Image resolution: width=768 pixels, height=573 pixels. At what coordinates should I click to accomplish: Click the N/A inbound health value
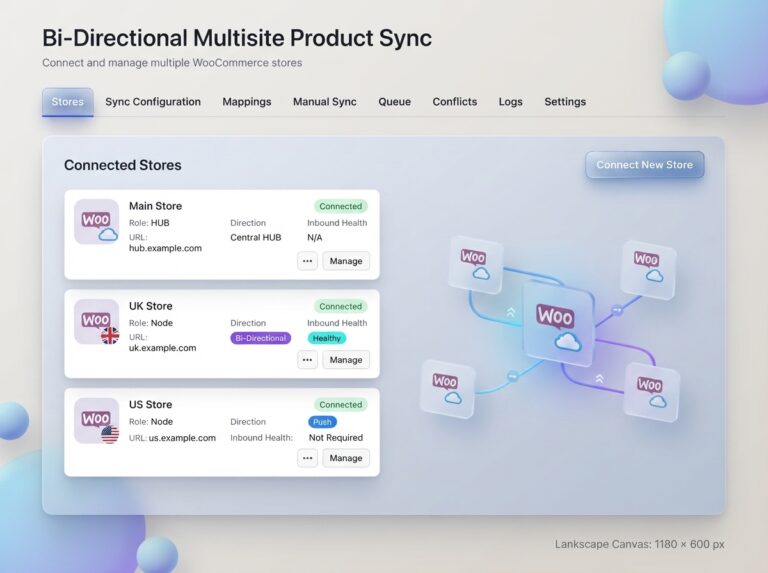(314, 238)
